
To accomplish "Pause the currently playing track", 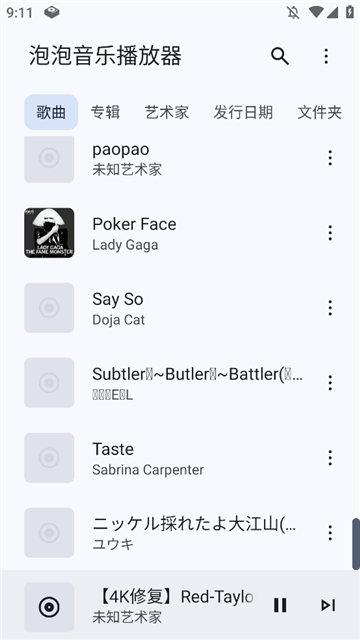I will [280, 605].
